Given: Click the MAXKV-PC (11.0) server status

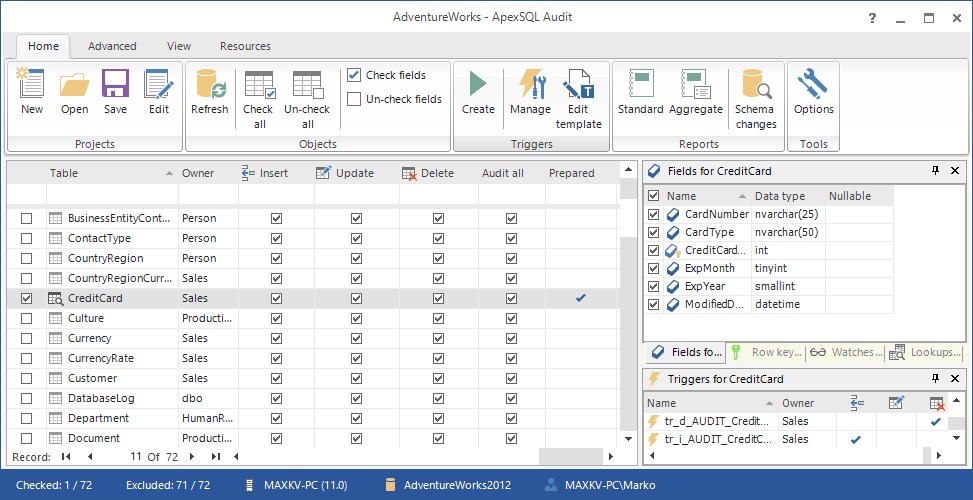Looking at the screenshot, I should [x=297, y=485].
